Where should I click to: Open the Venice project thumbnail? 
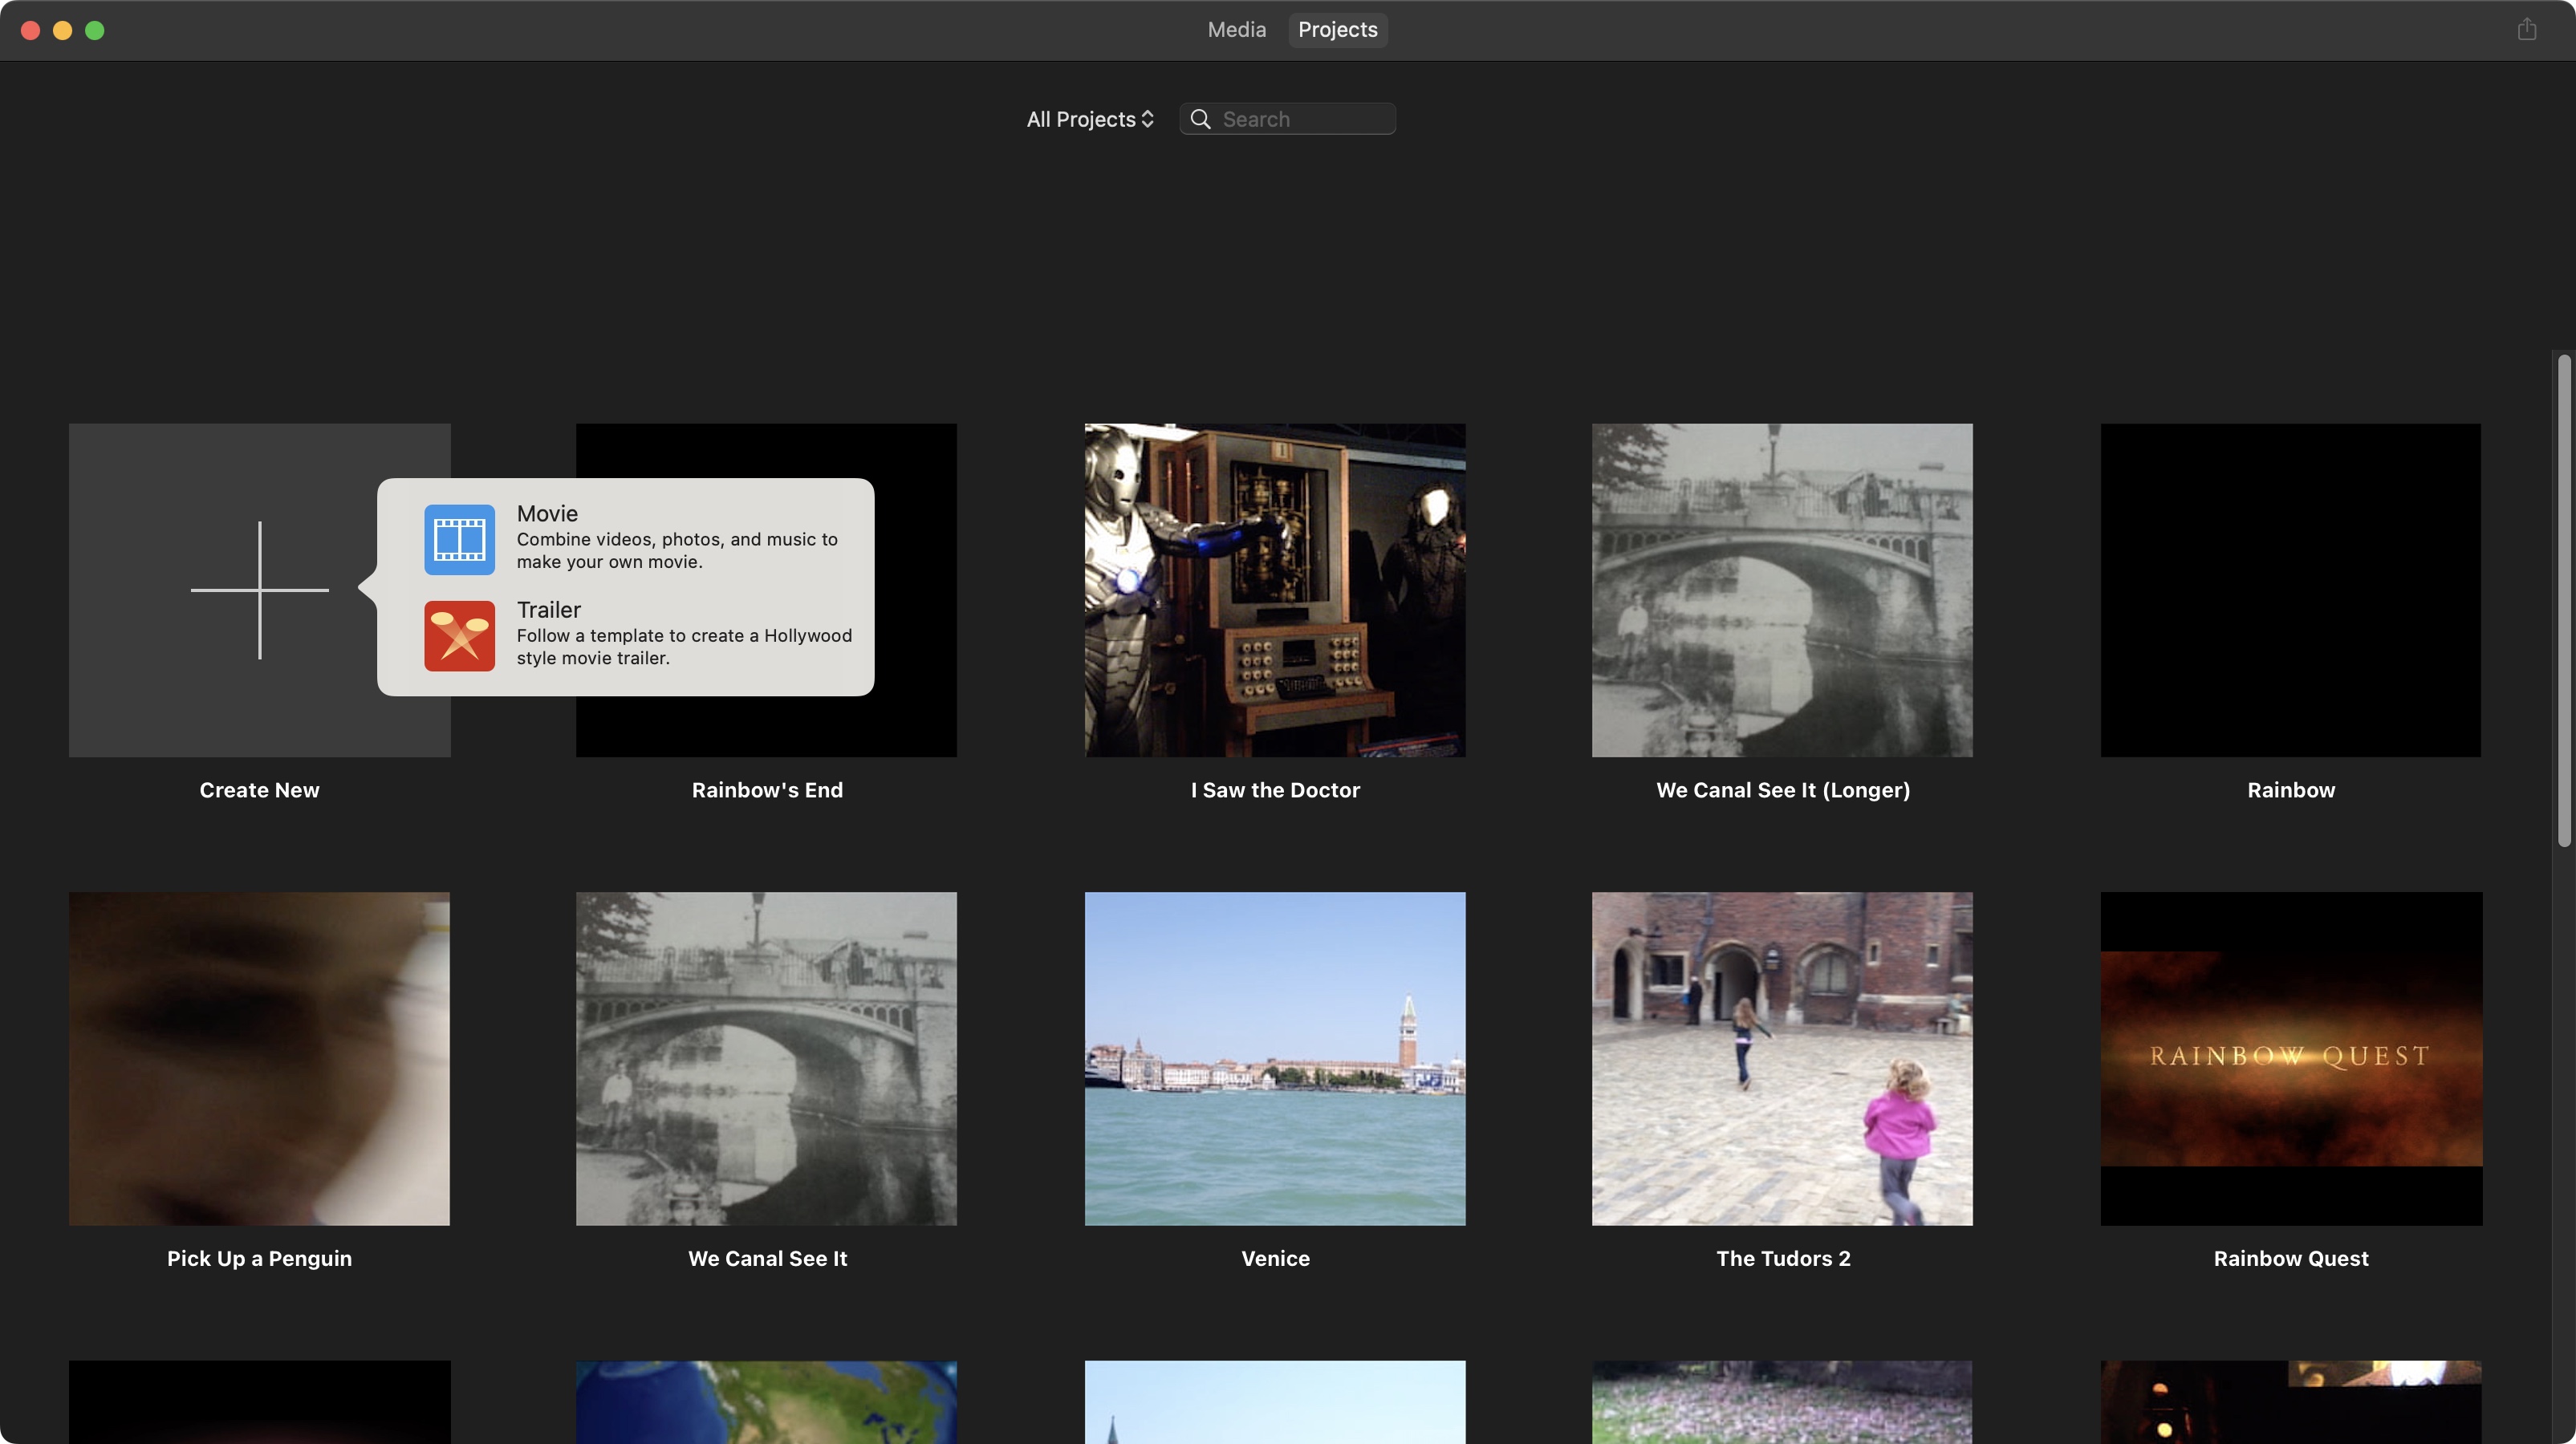pyautogui.click(x=1275, y=1058)
